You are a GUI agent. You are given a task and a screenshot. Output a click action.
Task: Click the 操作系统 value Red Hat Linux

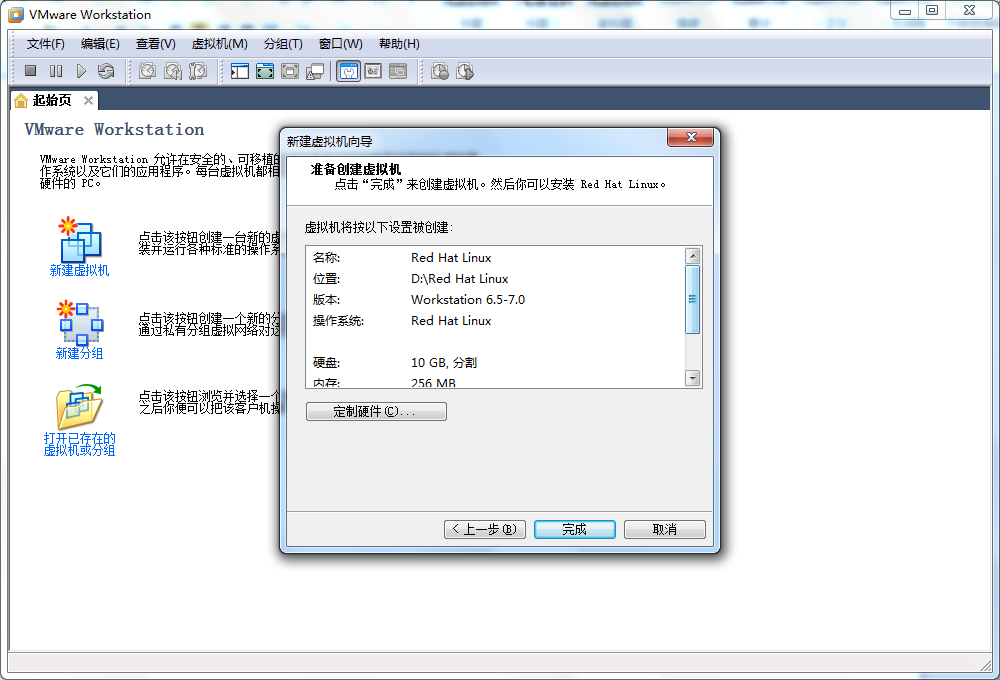pos(451,321)
